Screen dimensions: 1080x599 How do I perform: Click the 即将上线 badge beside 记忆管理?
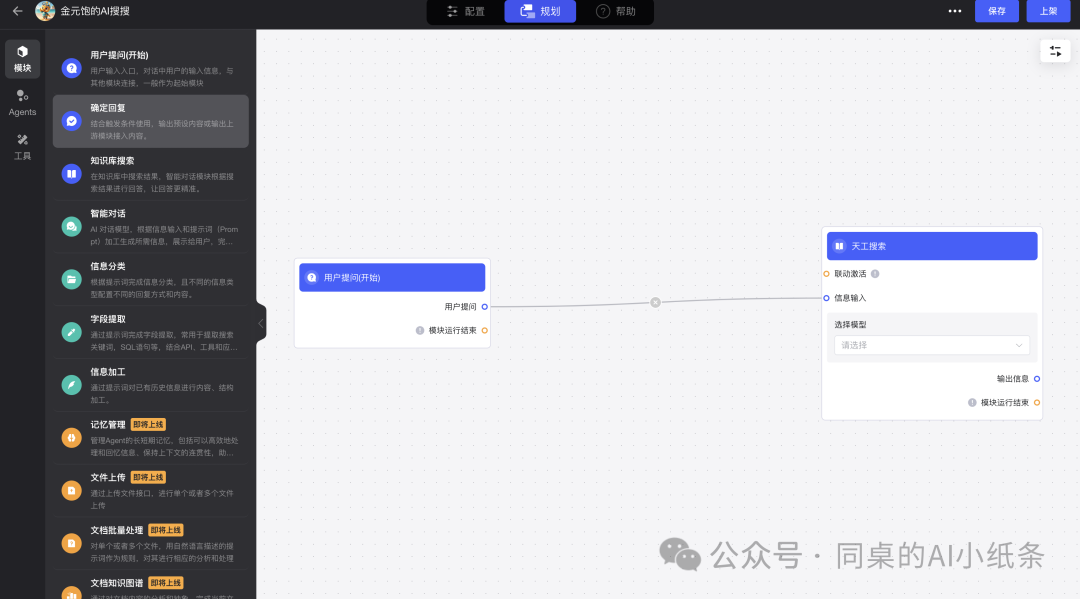[x=148, y=425]
